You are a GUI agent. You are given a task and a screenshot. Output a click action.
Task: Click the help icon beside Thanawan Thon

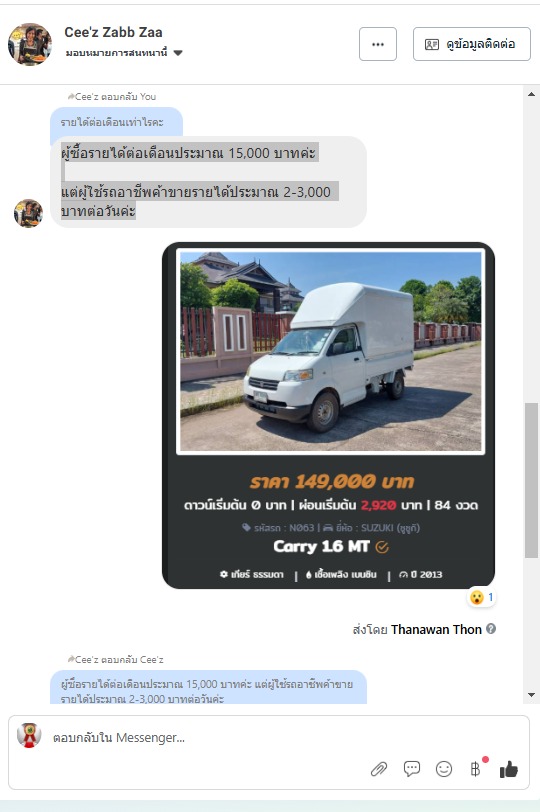(491, 629)
